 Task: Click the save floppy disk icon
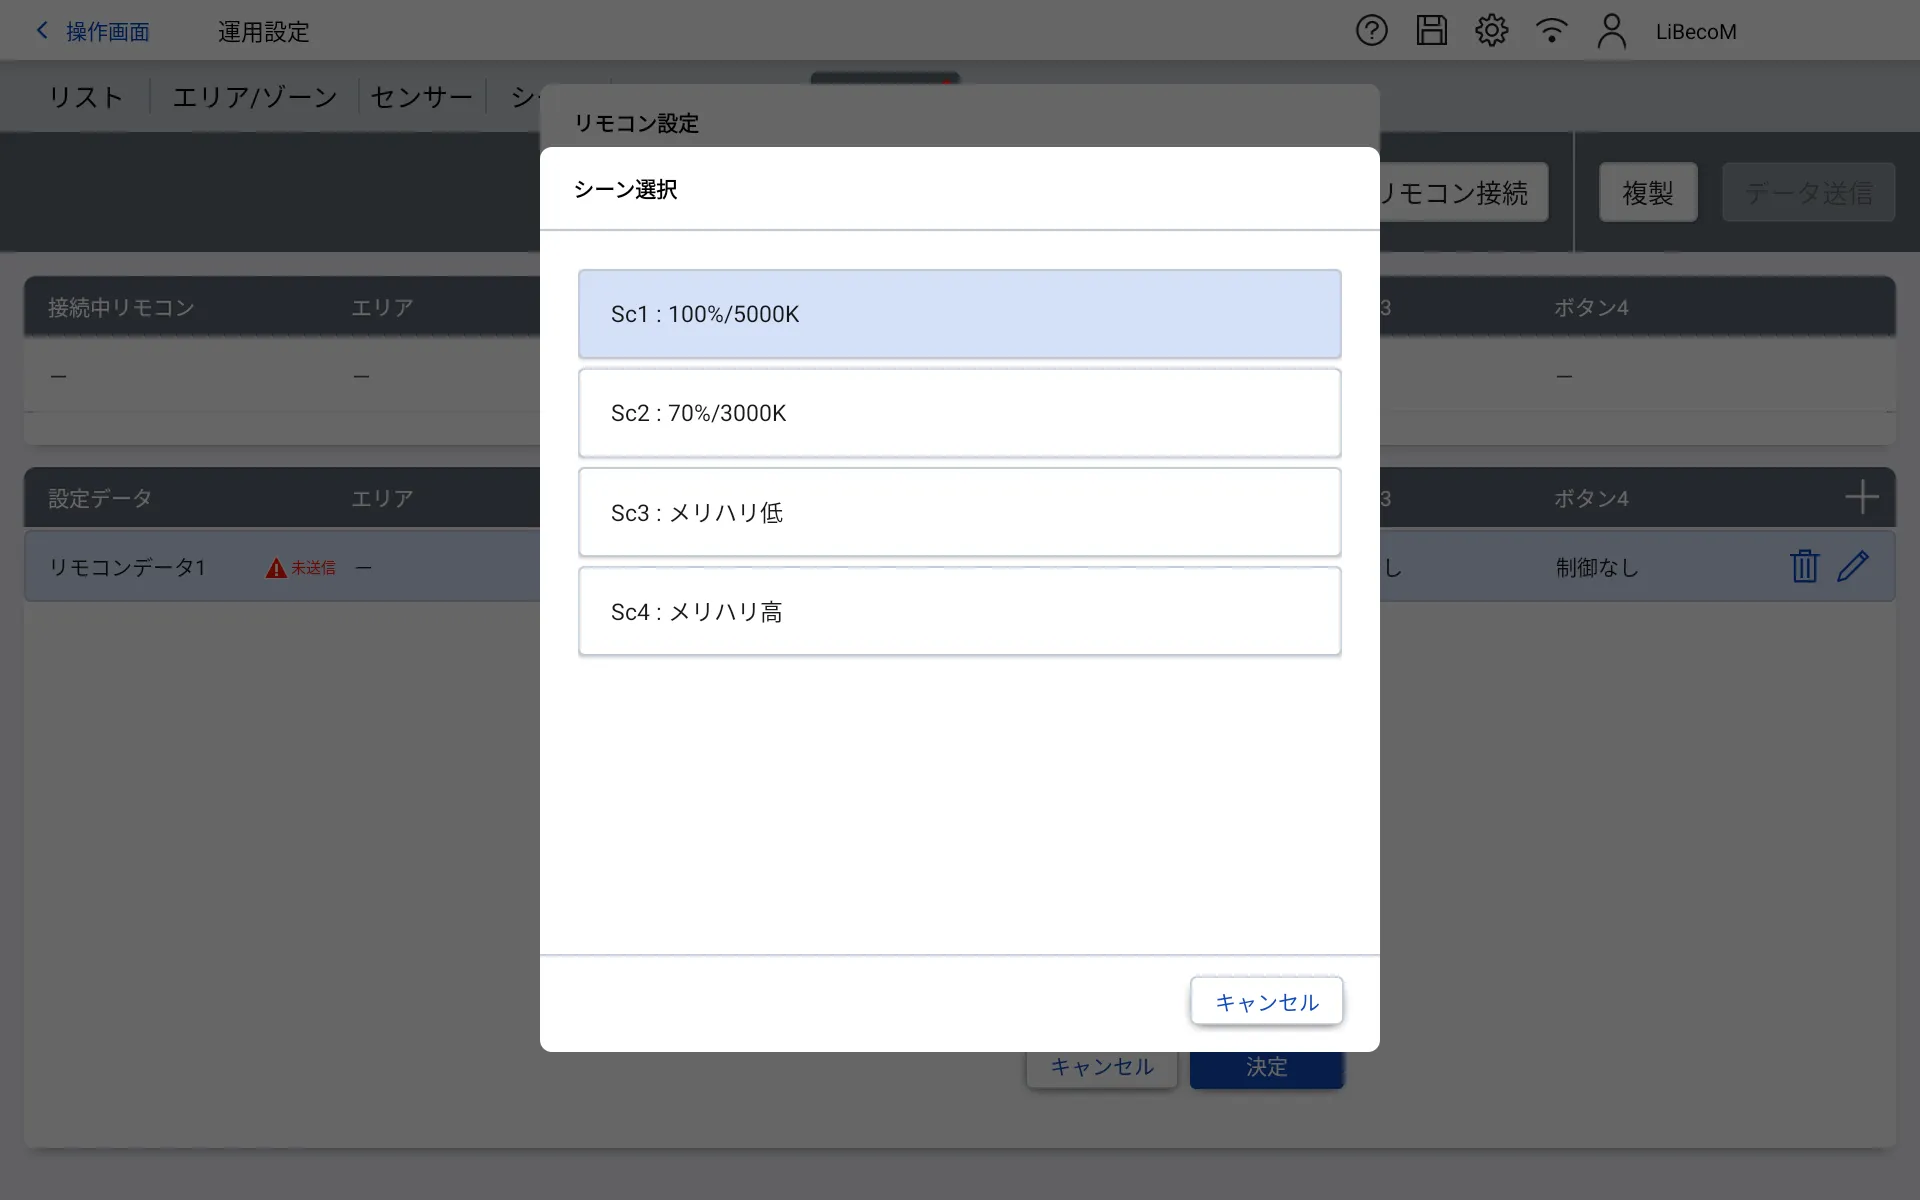coord(1431,31)
